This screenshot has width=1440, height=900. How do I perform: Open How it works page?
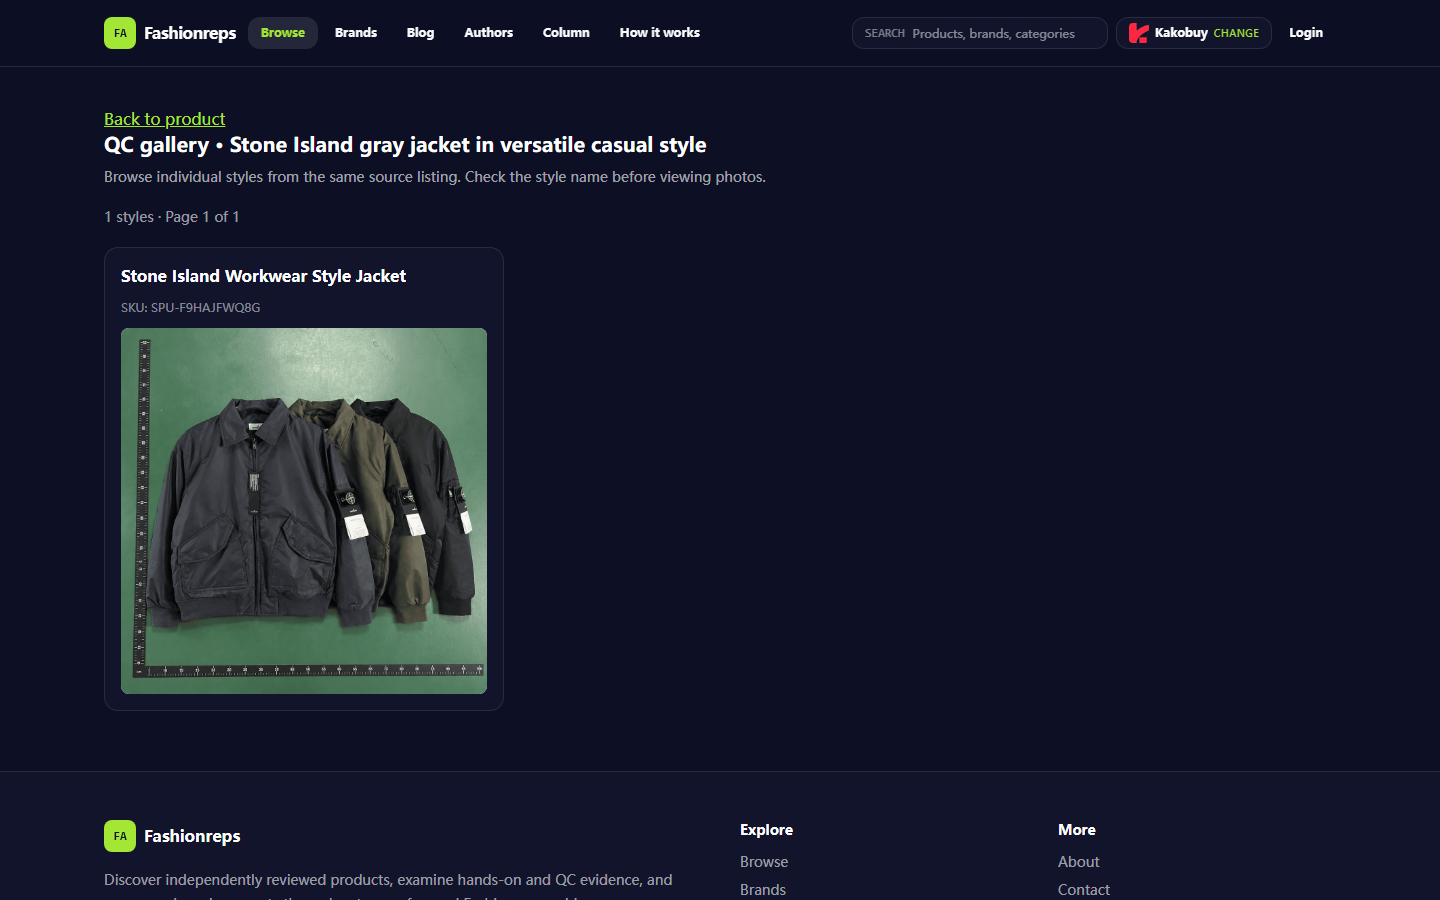pos(660,33)
